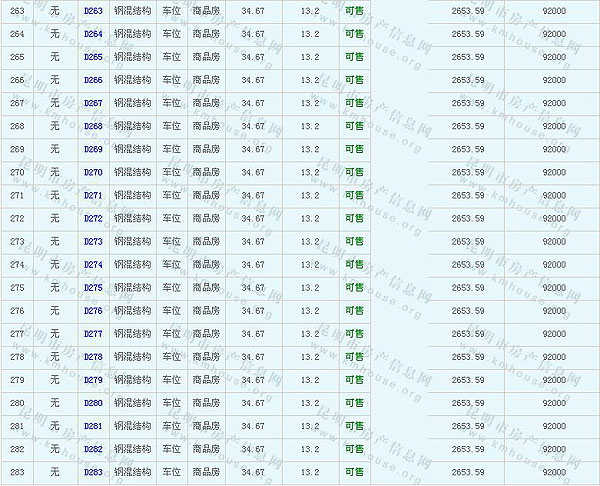View details for unit D272

click(x=93, y=218)
